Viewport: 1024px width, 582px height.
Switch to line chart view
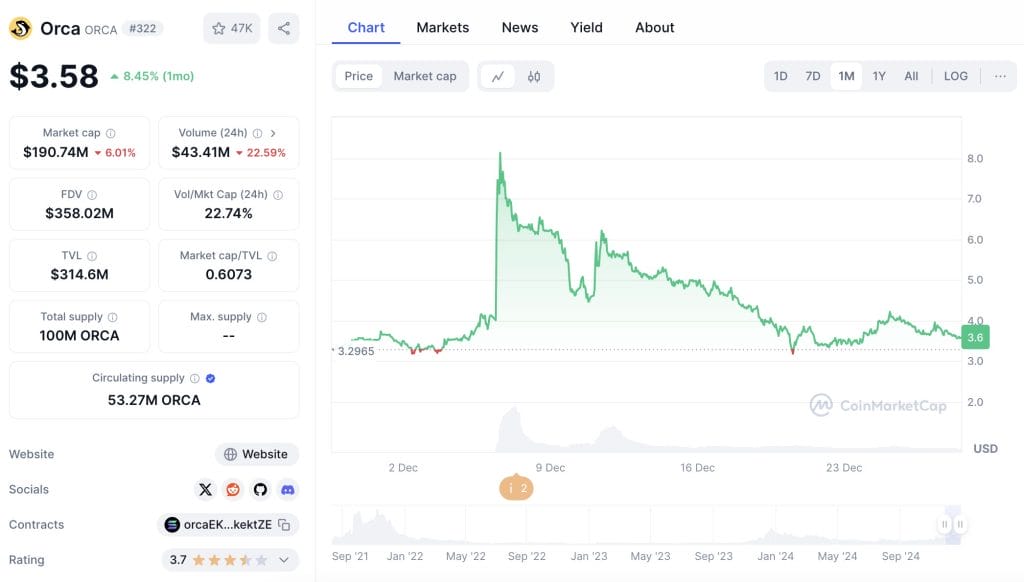click(498, 76)
